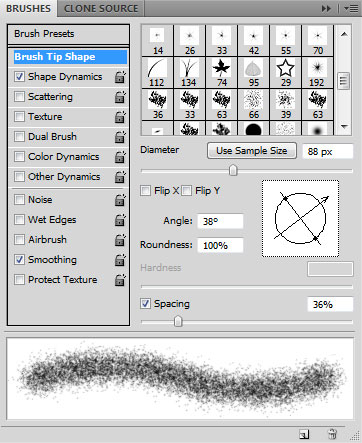Turn on the Airbrush option
Image resolution: width=362 pixels, height=443 pixels.
[x=19, y=240]
